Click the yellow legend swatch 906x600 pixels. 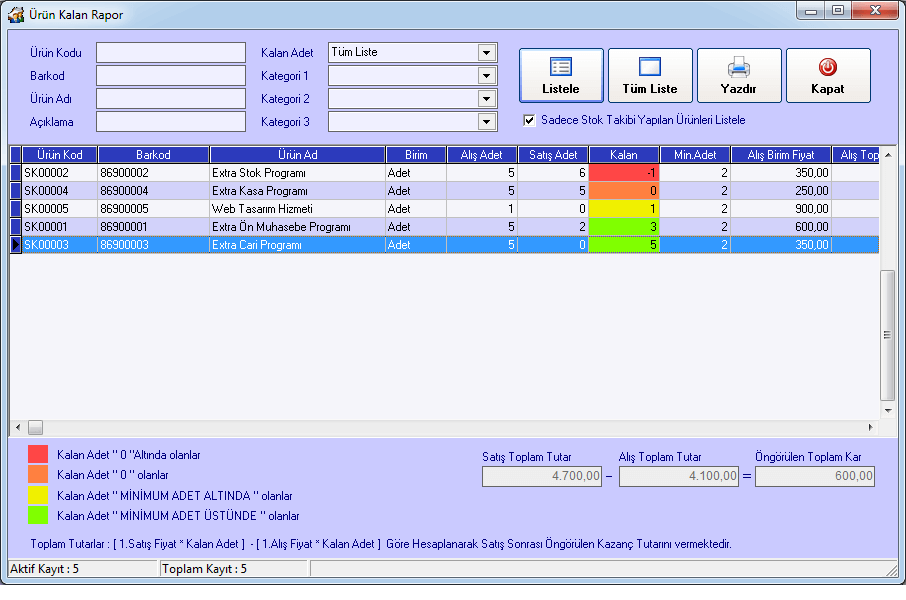(38, 495)
